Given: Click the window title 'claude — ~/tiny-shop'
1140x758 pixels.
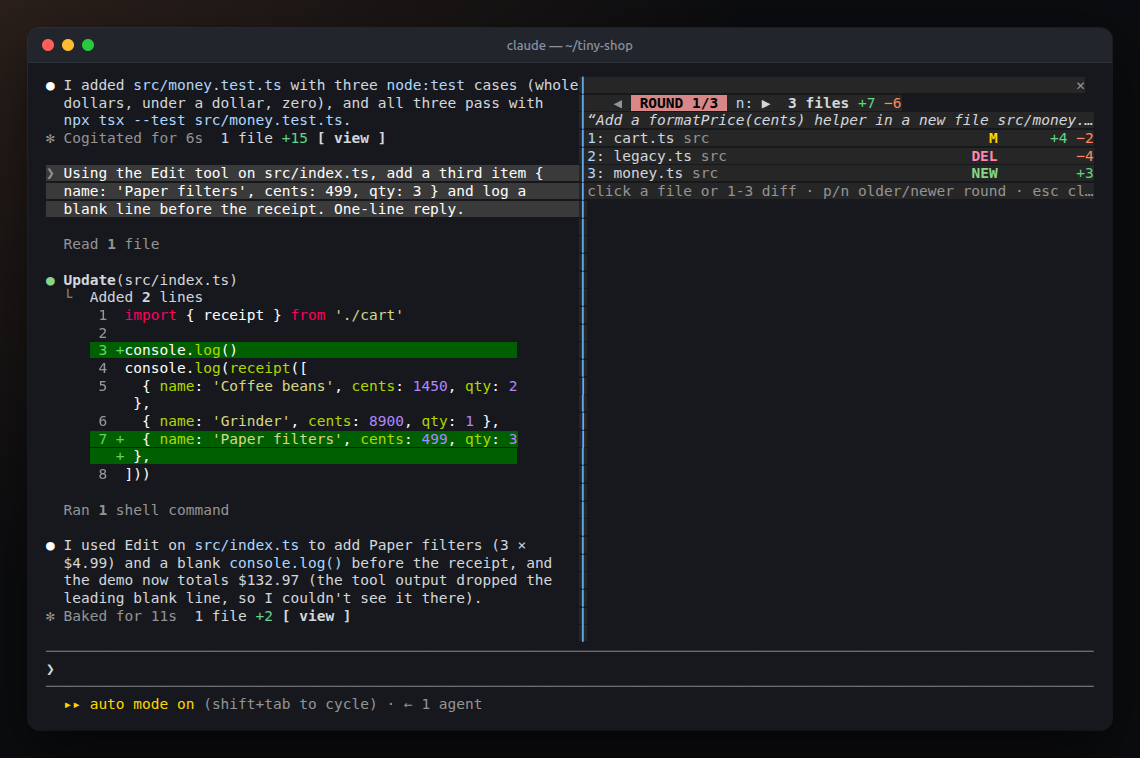Looking at the screenshot, I should (569, 45).
